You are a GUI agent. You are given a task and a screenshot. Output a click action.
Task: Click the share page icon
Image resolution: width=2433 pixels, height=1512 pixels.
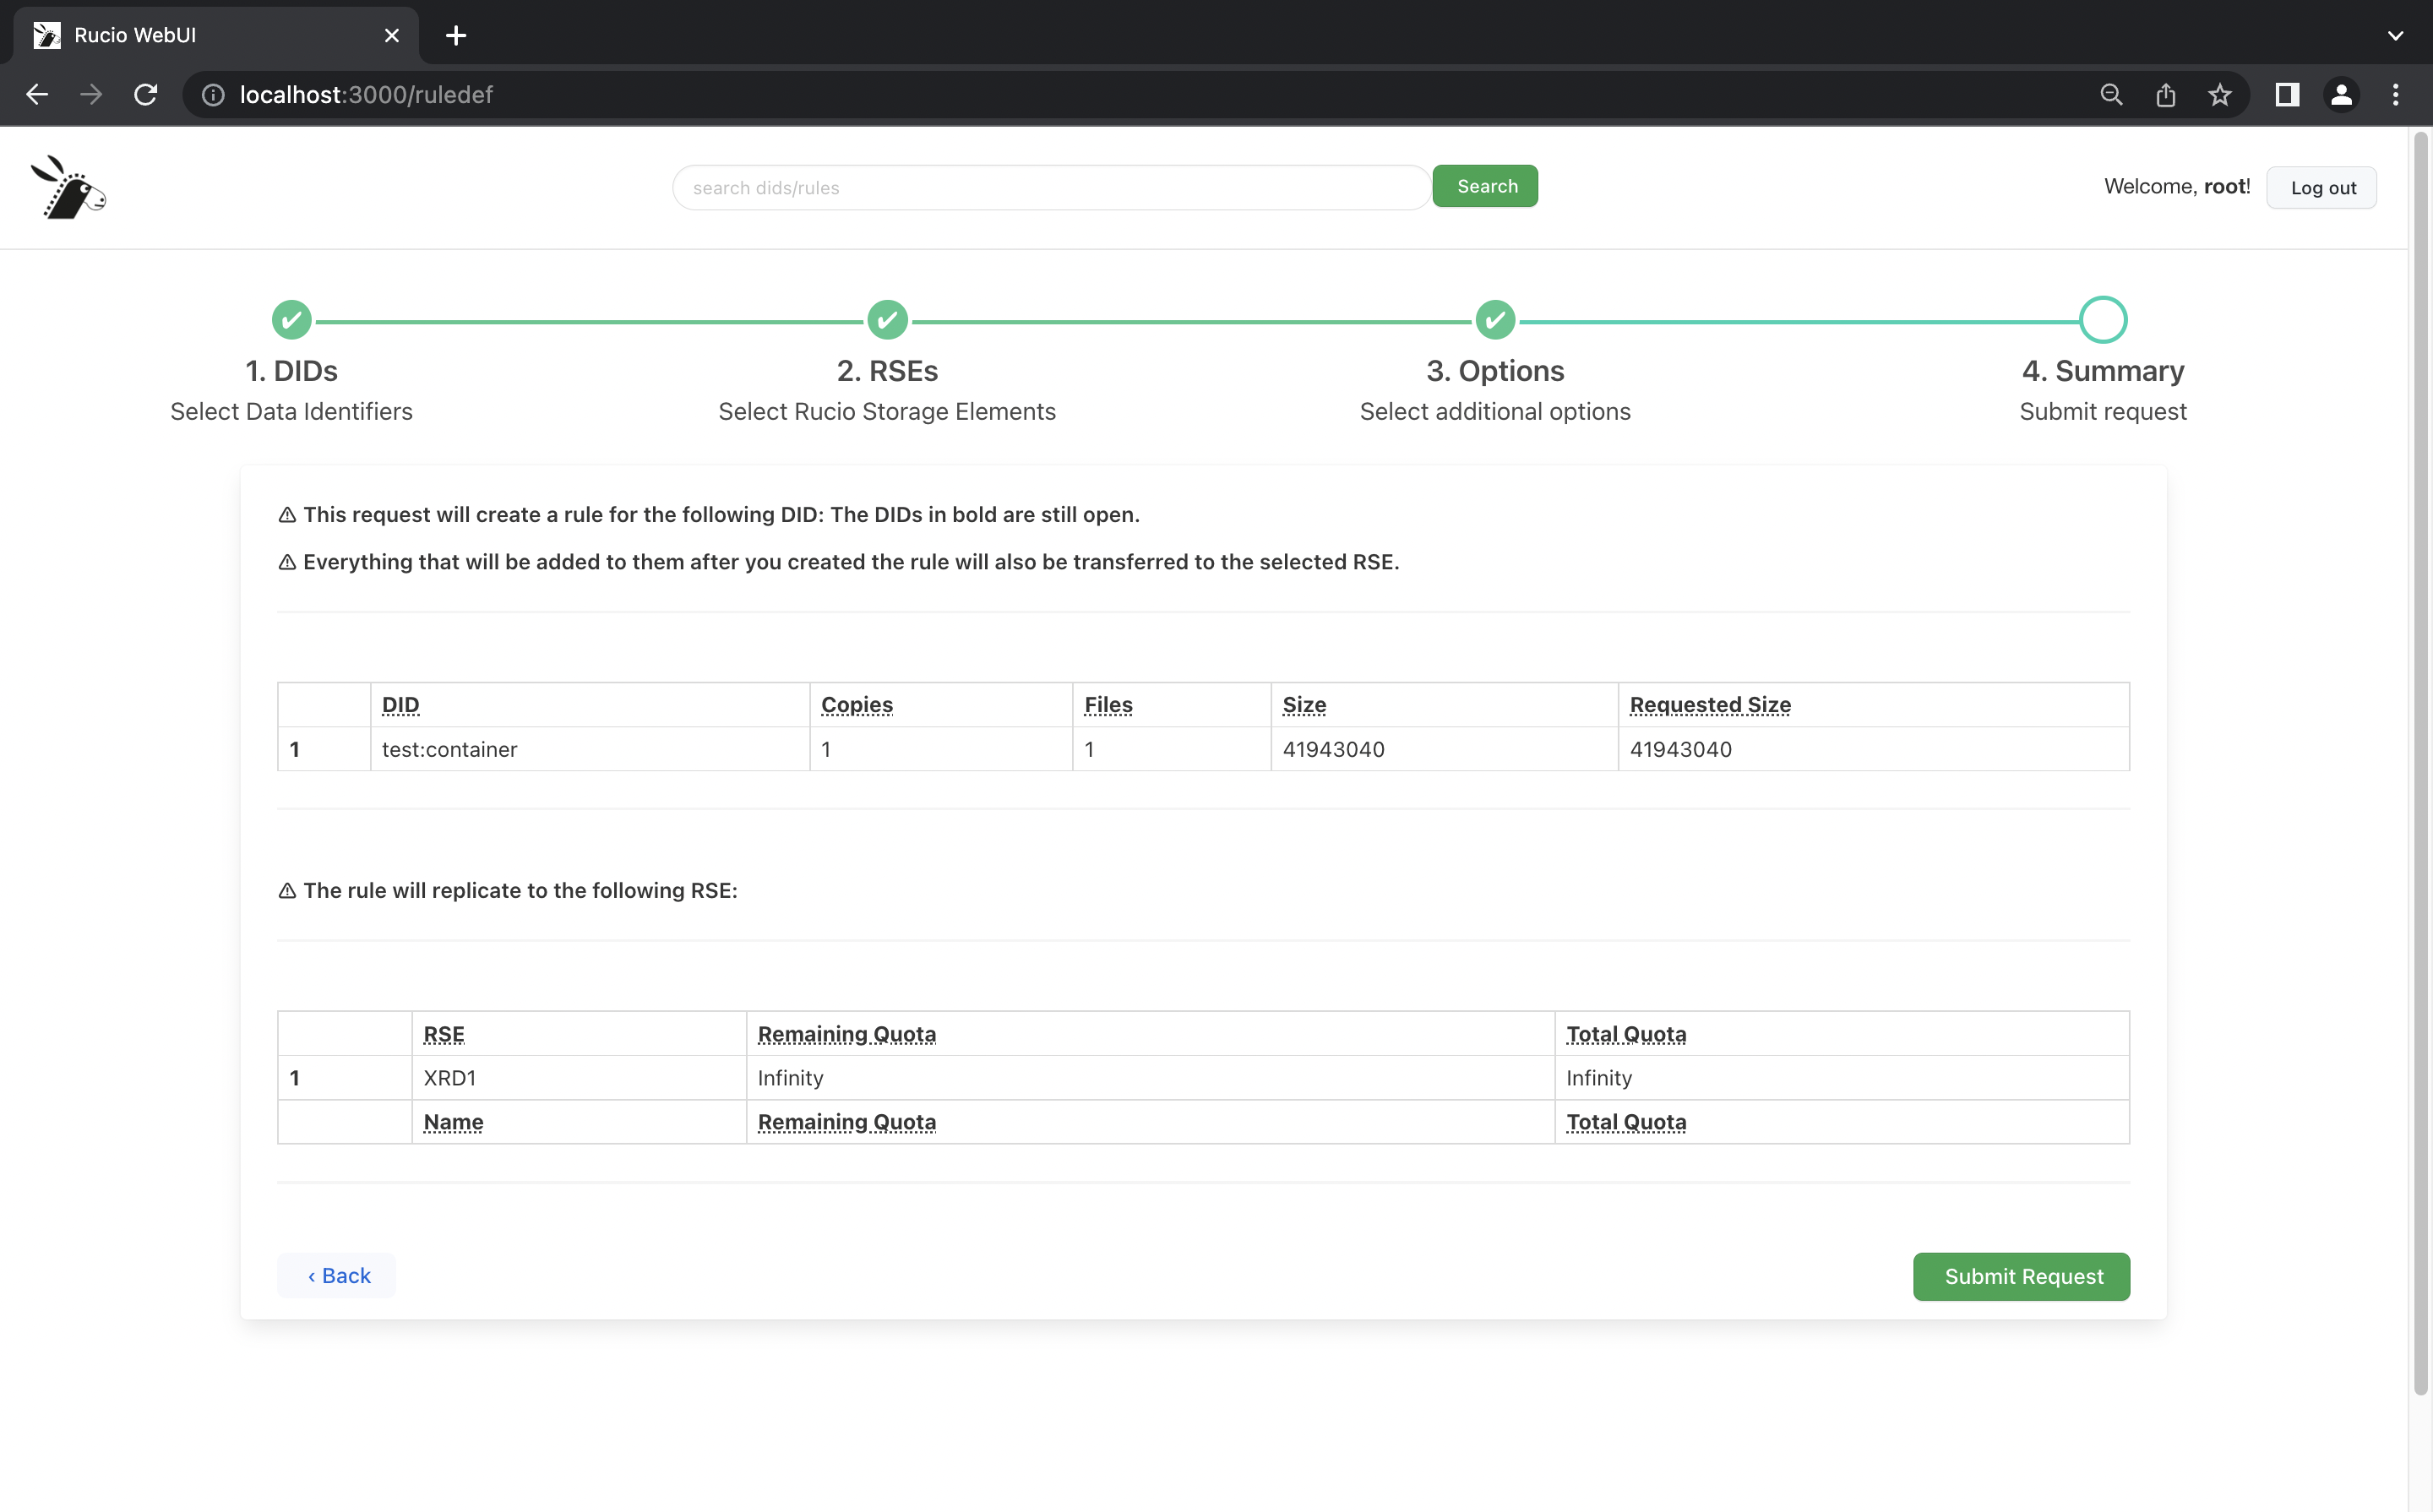pos(2165,94)
